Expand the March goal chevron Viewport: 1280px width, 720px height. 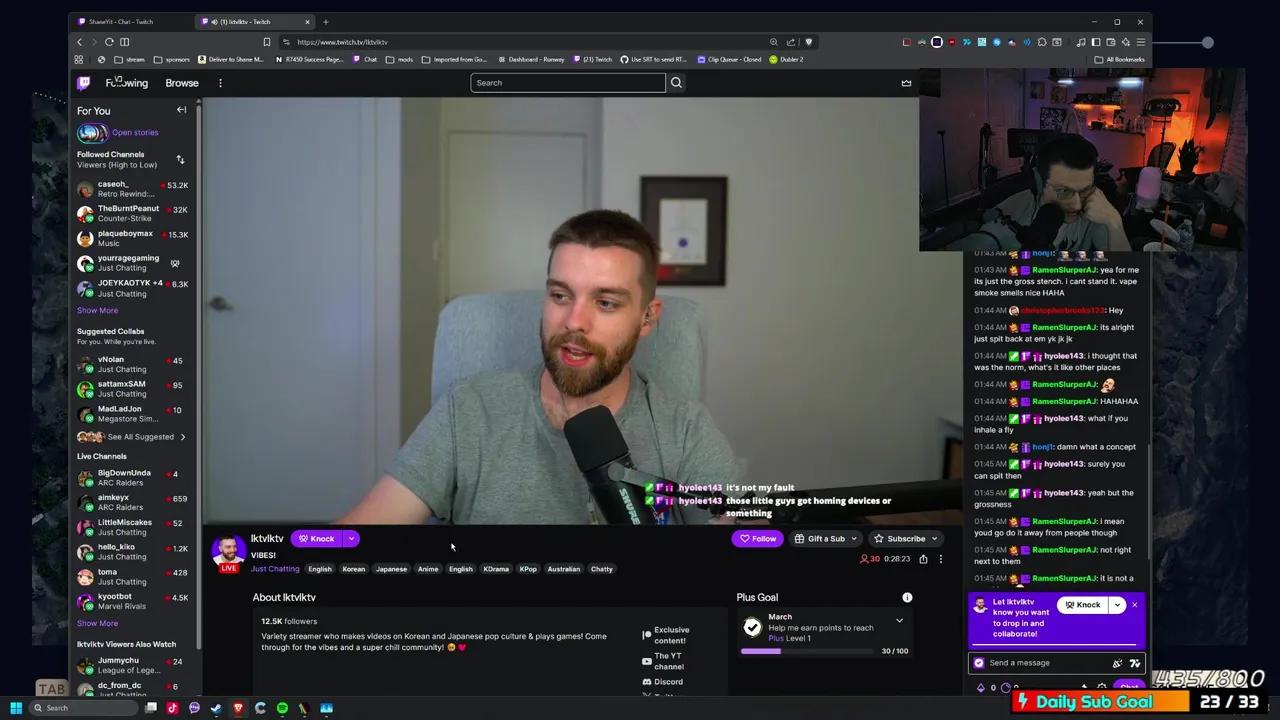pyautogui.click(x=899, y=621)
